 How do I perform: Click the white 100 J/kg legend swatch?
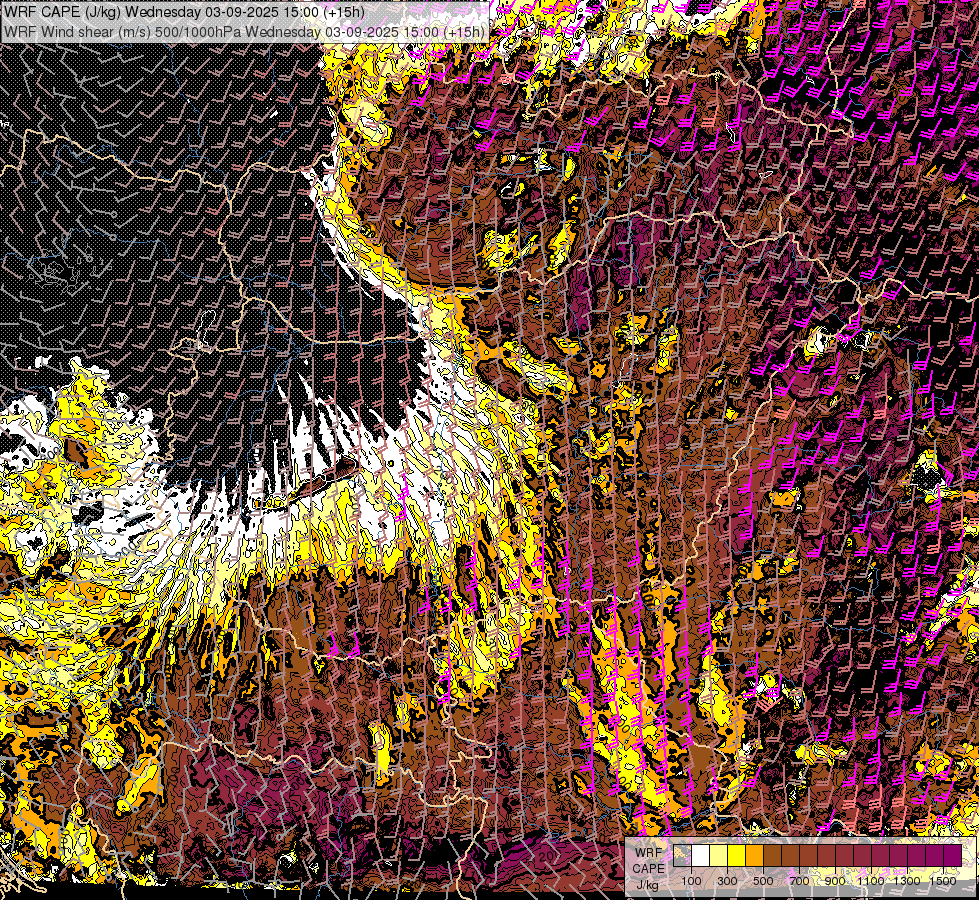[701, 855]
